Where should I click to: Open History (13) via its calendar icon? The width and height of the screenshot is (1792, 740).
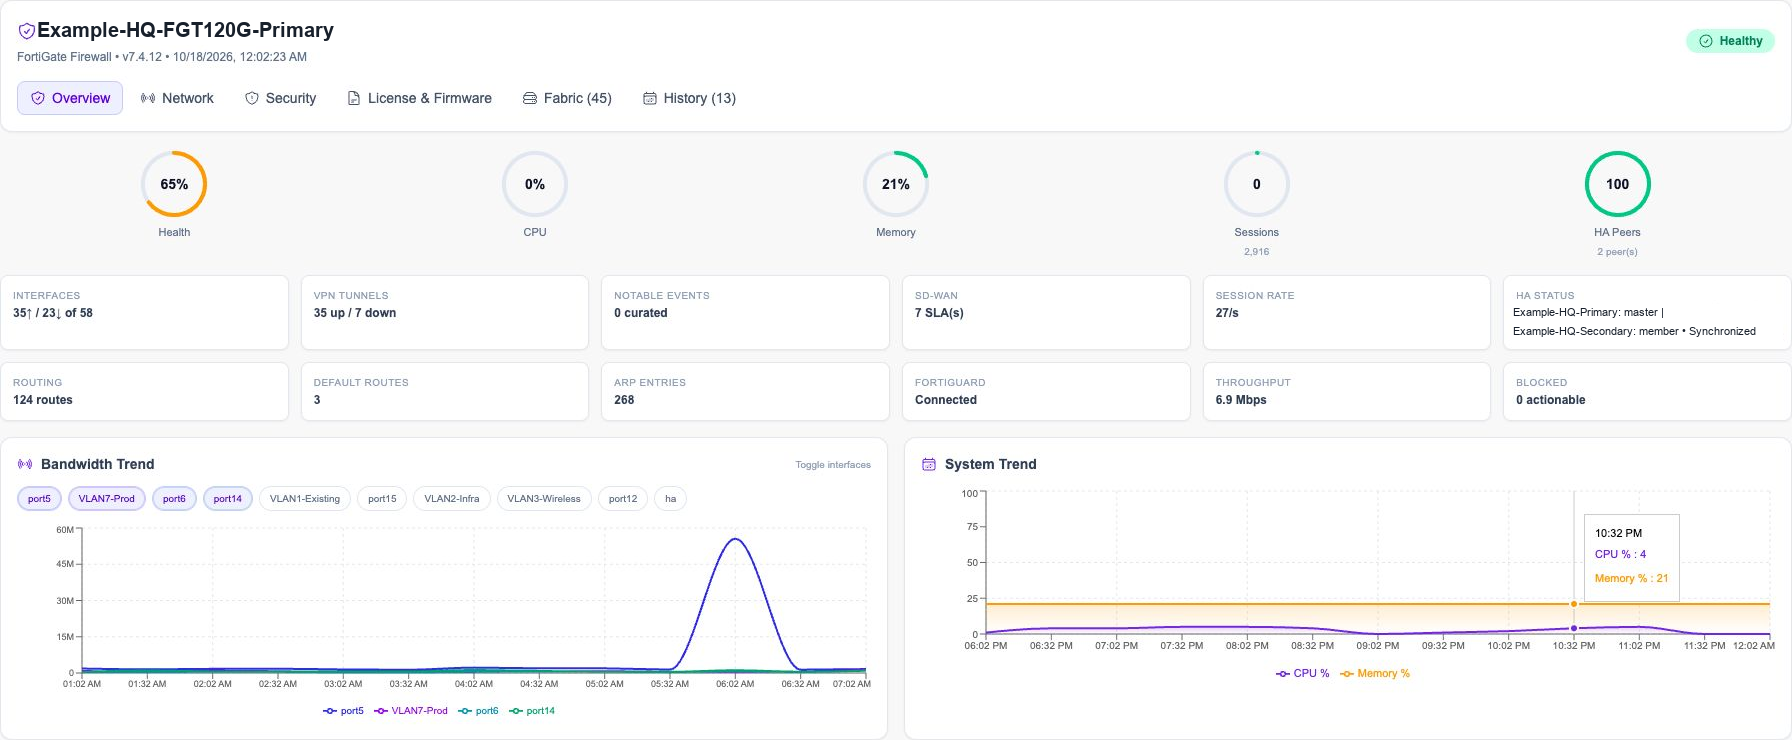[650, 98]
